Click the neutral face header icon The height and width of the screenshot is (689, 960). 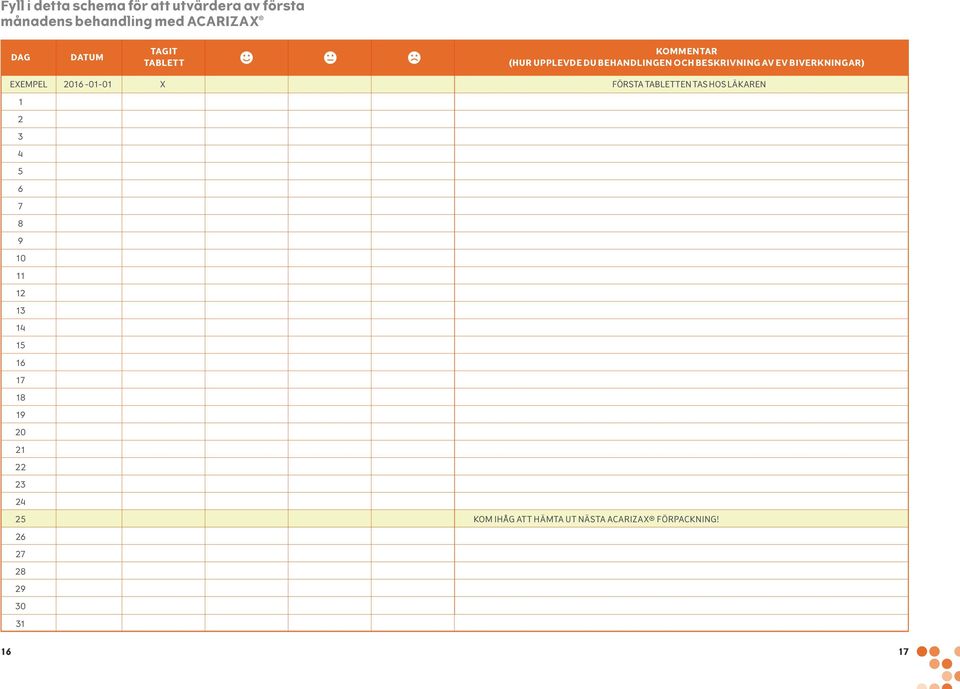click(x=330, y=58)
